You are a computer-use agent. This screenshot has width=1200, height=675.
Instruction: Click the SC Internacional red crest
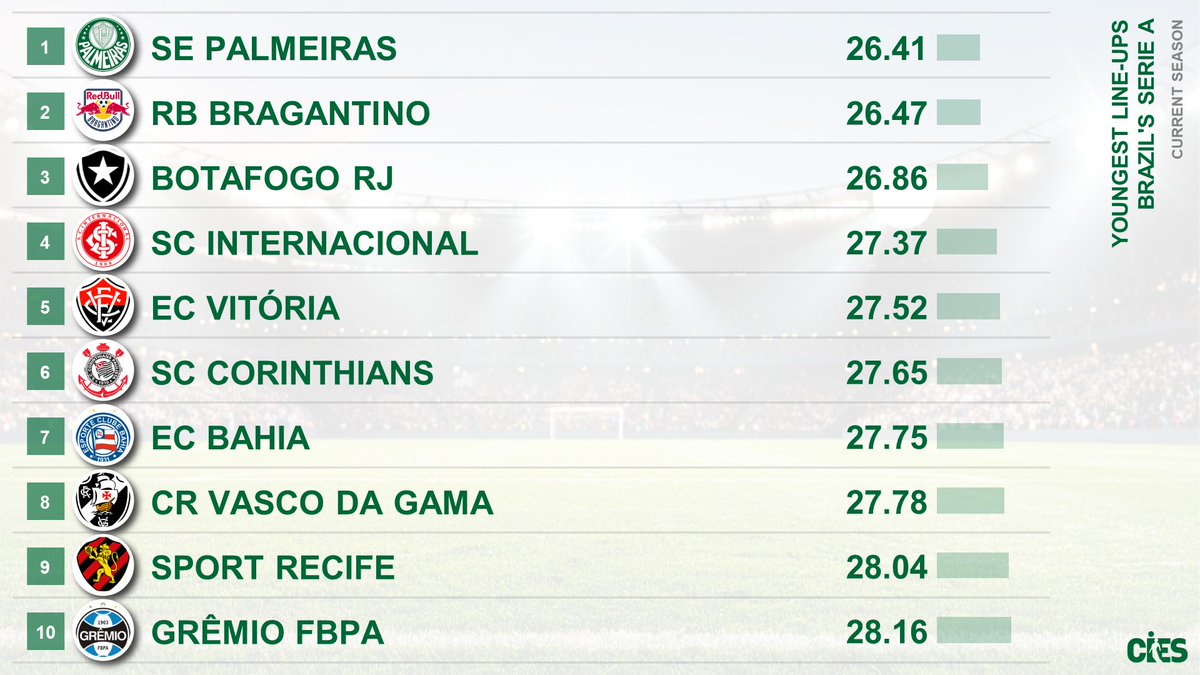104,242
